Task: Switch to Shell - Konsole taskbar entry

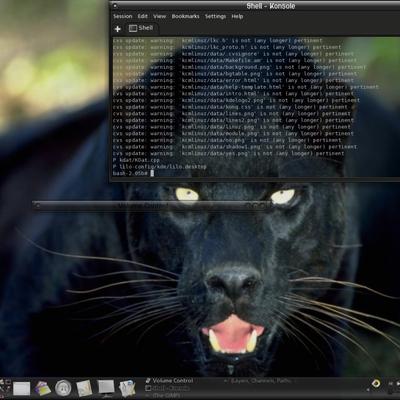Action: [x=168, y=388]
